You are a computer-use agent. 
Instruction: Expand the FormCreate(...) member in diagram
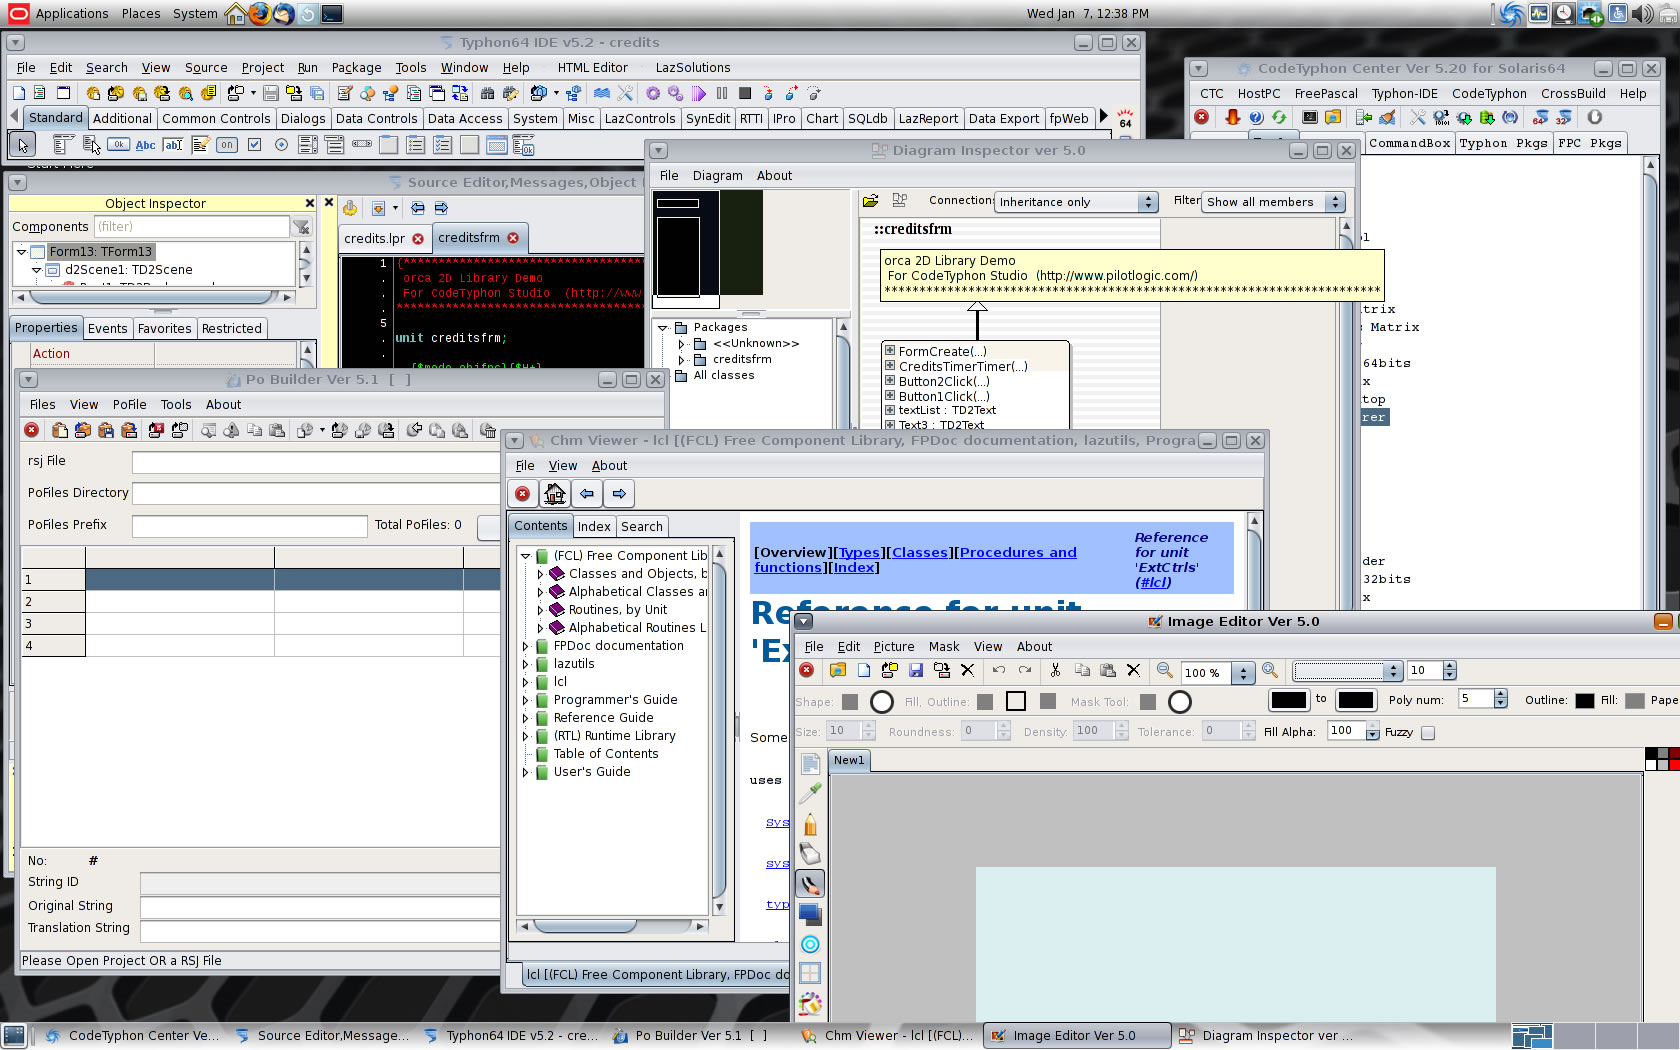pyautogui.click(x=889, y=351)
